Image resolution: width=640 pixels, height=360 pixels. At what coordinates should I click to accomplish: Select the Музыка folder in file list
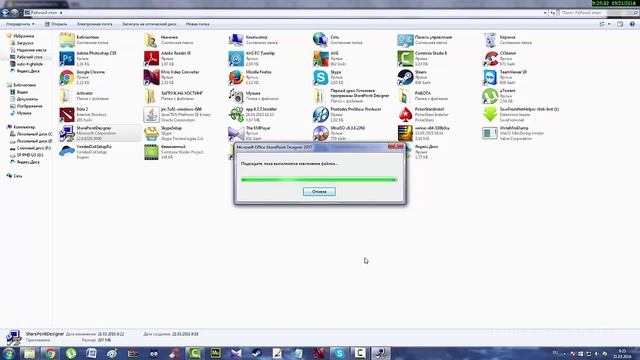tap(236, 96)
